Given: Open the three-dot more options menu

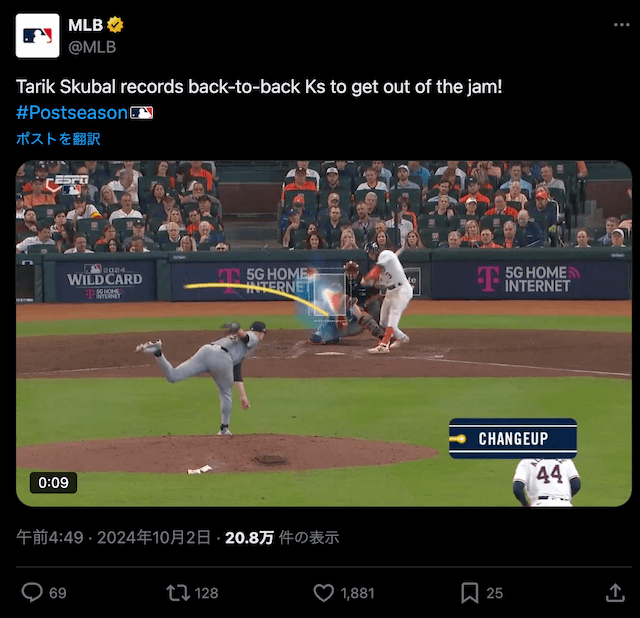Looking at the screenshot, I should [x=622, y=25].
